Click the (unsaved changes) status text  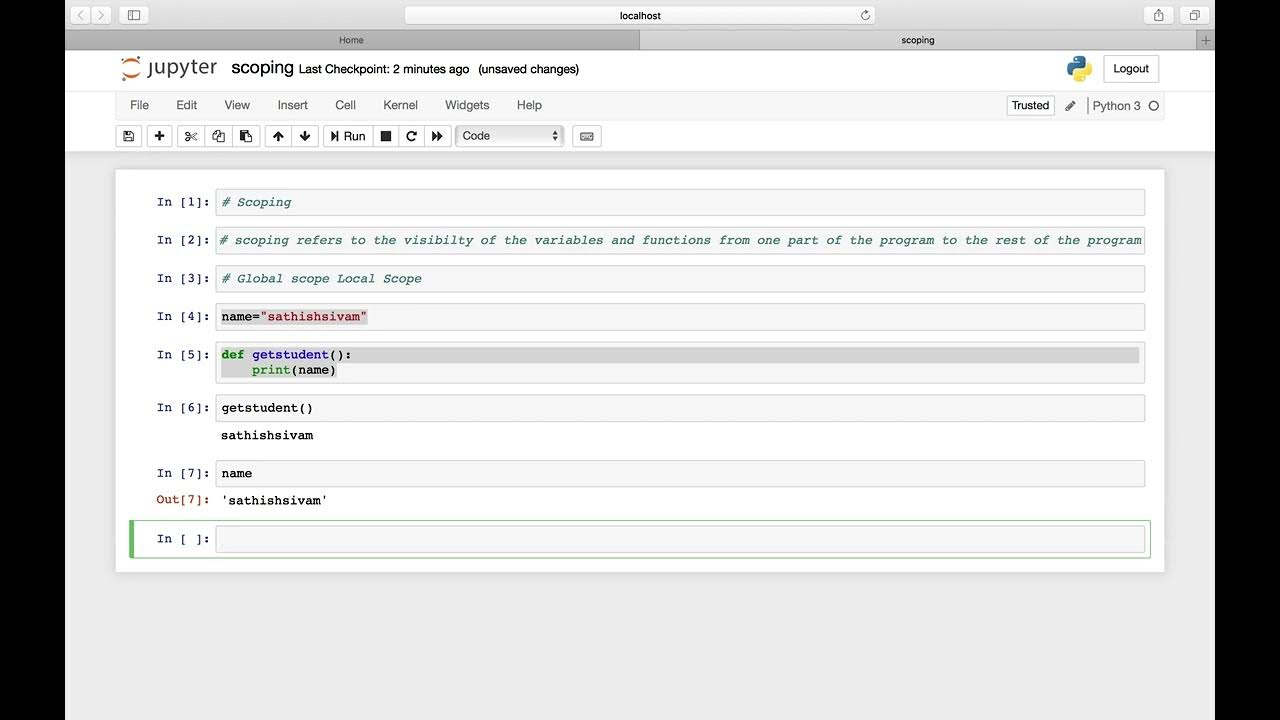(x=528, y=69)
